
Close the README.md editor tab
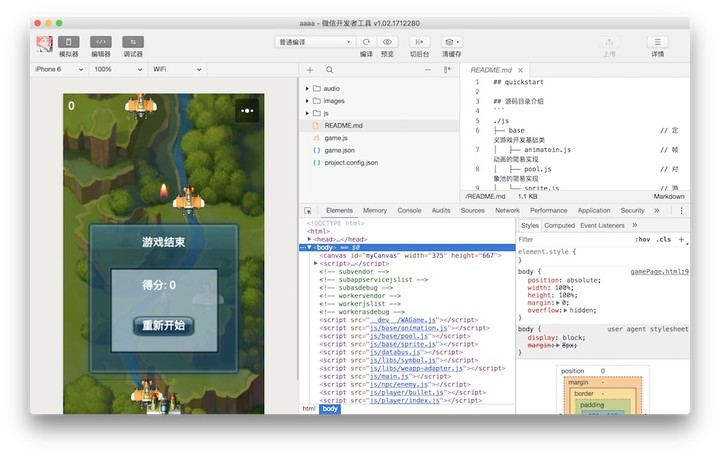pos(520,70)
